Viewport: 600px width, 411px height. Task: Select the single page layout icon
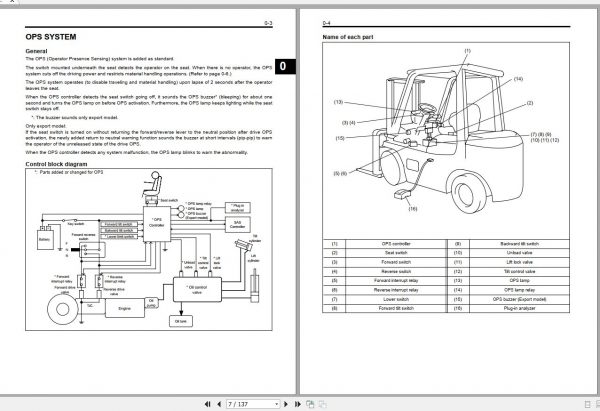click(588, 404)
